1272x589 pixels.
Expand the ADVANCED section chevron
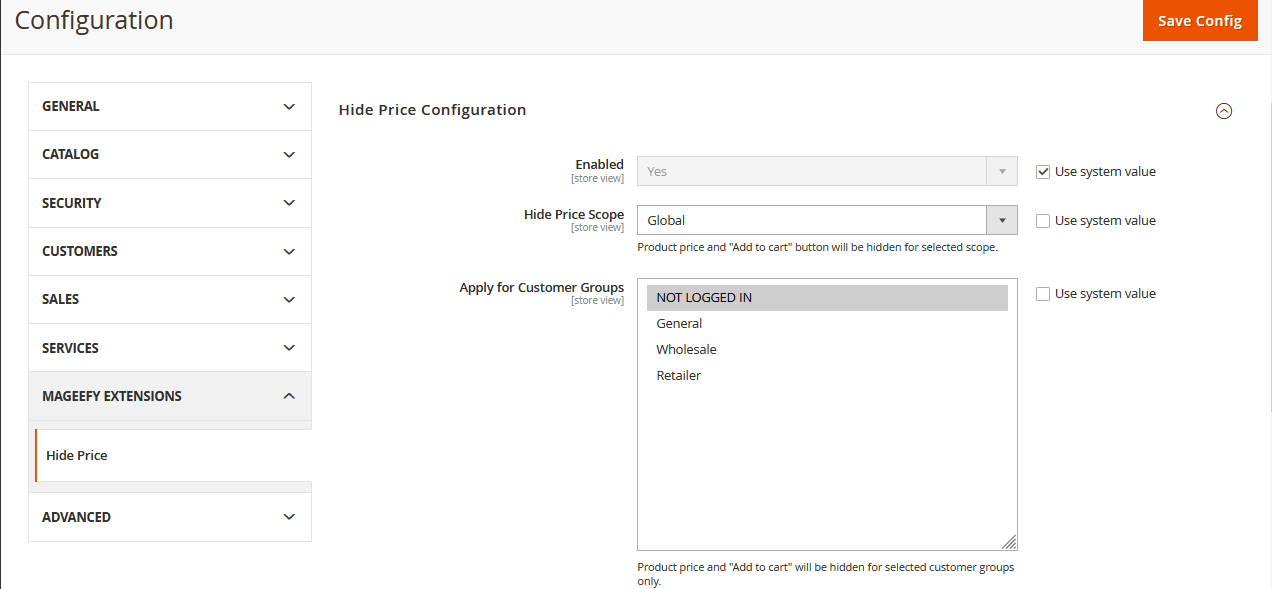coord(289,517)
